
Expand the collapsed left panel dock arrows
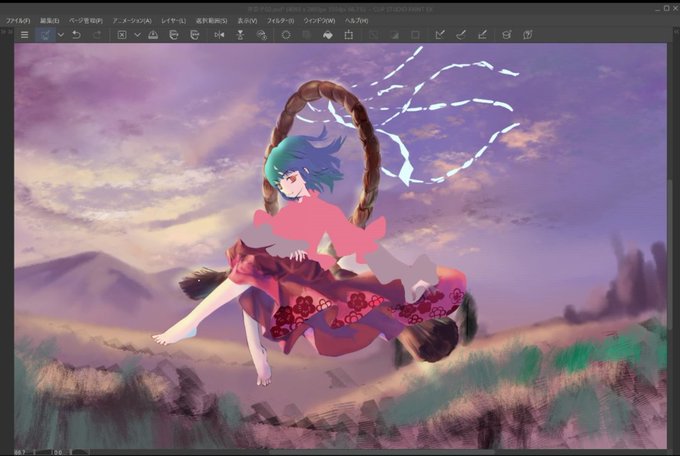click(7, 32)
